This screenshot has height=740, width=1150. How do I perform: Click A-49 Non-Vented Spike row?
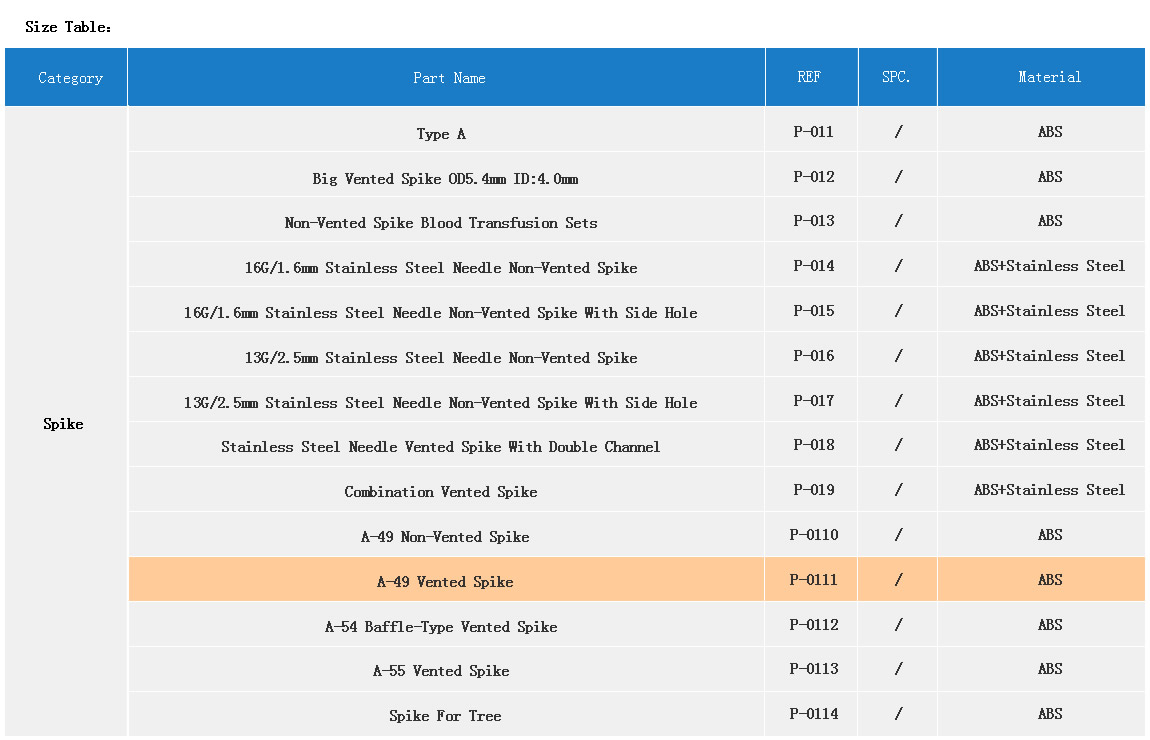click(x=445, y=537)
